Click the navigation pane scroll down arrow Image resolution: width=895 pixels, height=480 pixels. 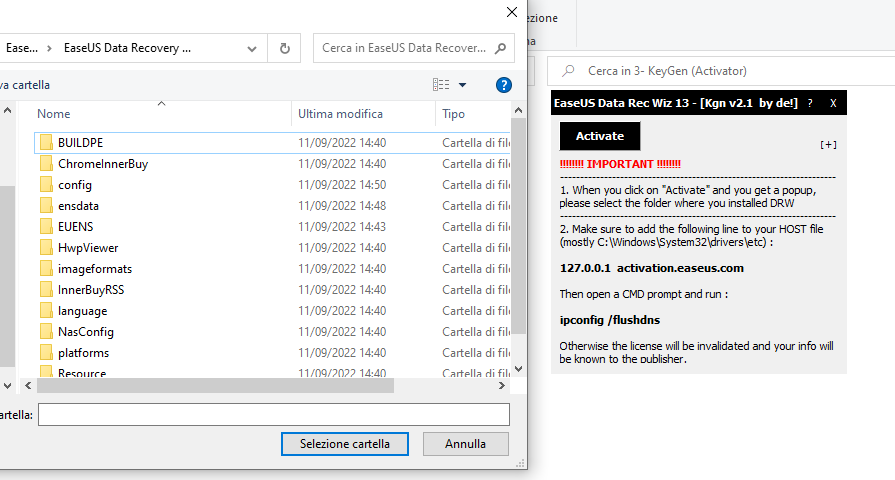[7, 386]
